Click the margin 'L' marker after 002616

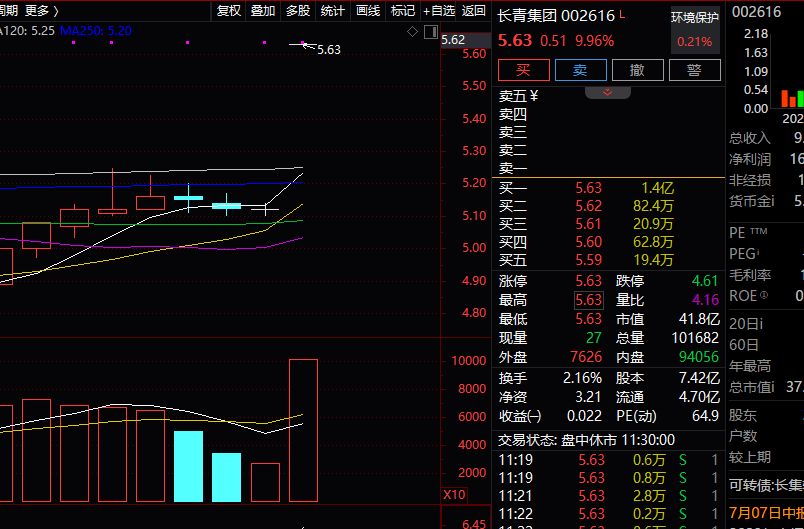(622, 15)
